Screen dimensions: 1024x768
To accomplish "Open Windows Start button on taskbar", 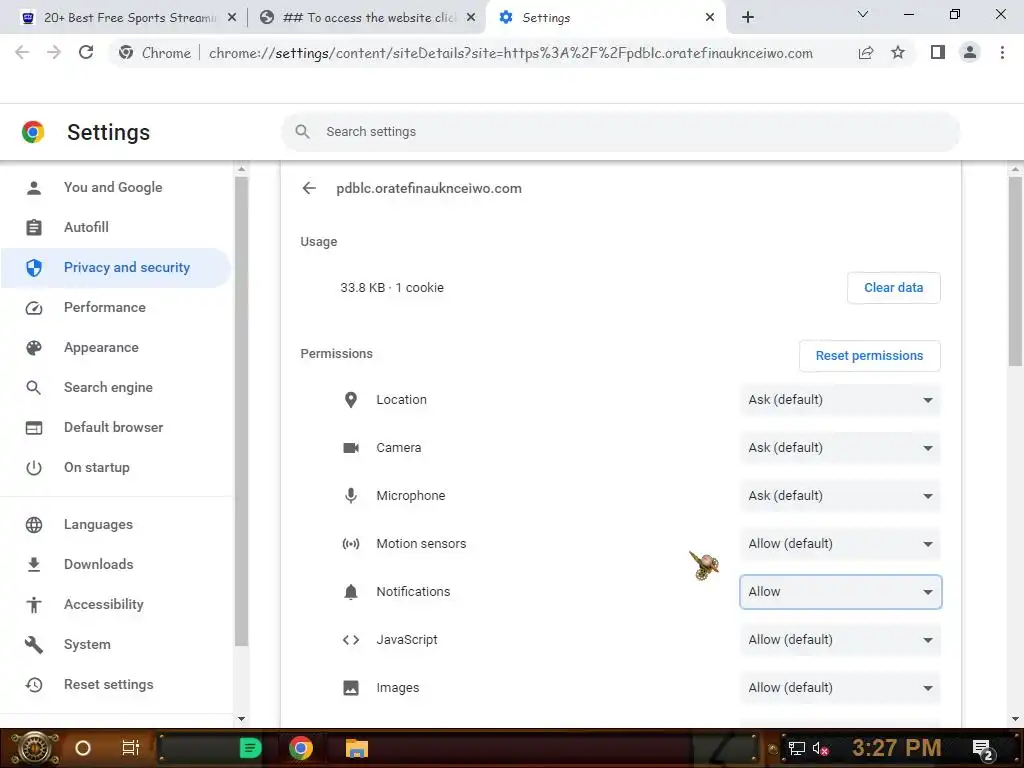I will 35,748.
